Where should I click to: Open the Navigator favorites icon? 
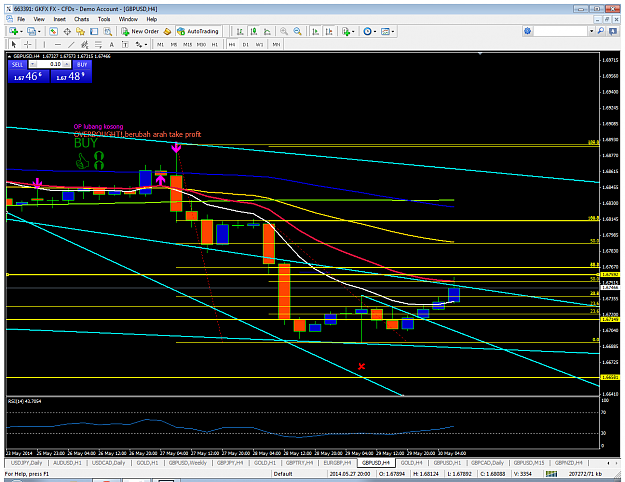81,31
